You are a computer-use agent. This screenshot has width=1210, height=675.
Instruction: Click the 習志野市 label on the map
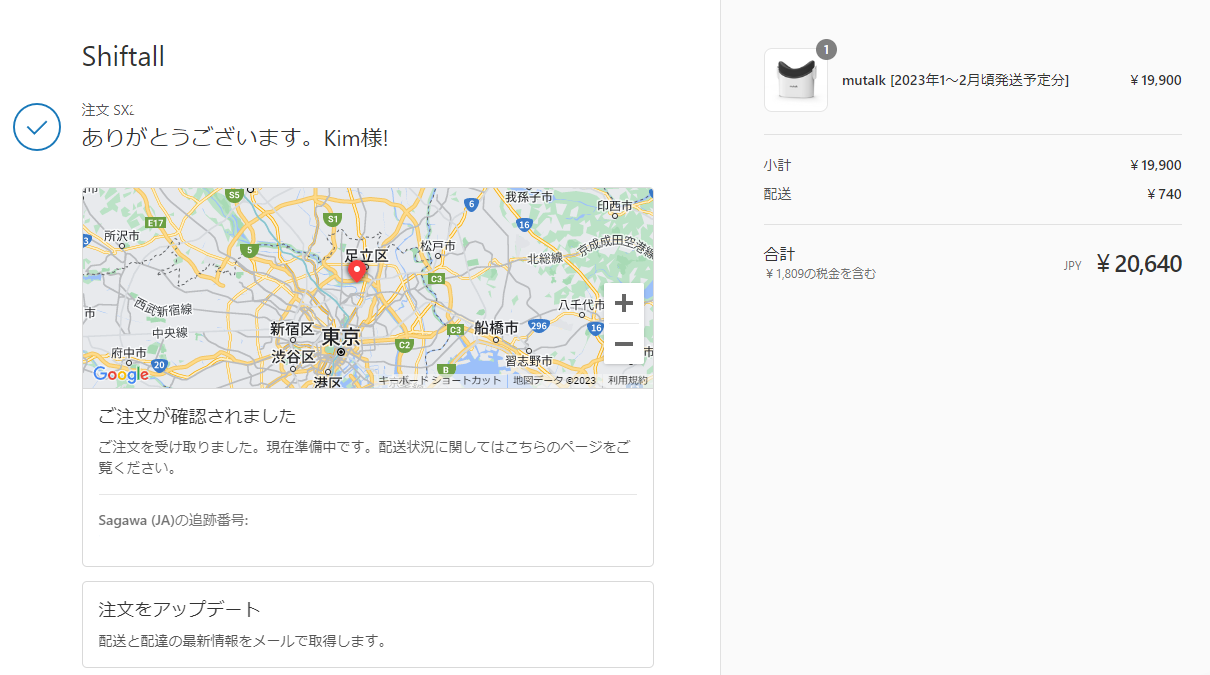(529, 360)
